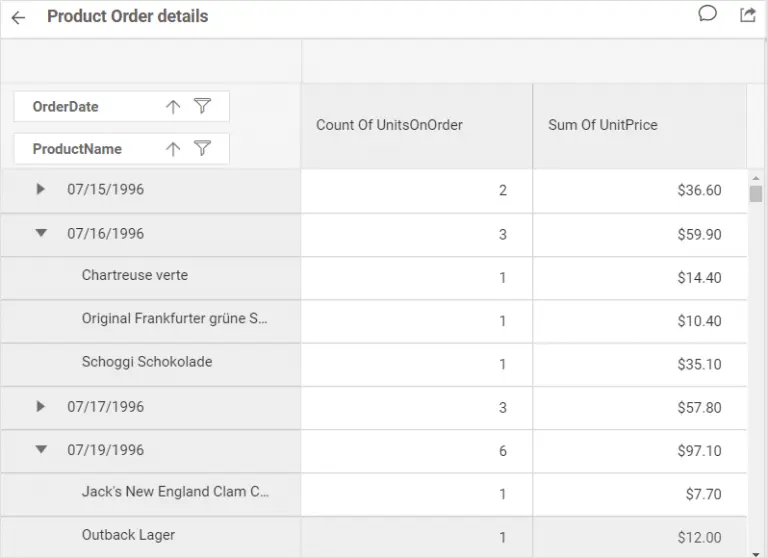Viewport: 768px width, 558px height.
Task: Select the Chartreuse verte row
Action: tap(135, 276)
